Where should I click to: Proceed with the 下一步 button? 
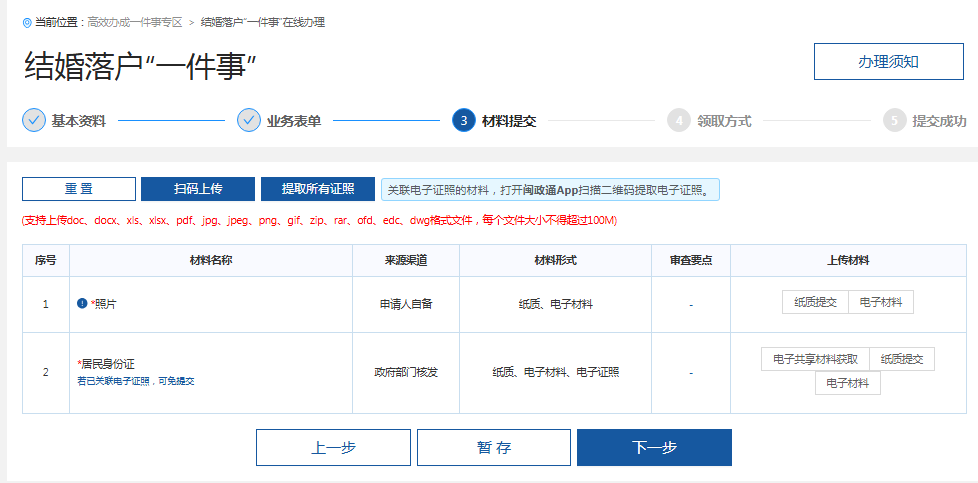(x=654, y=448)
